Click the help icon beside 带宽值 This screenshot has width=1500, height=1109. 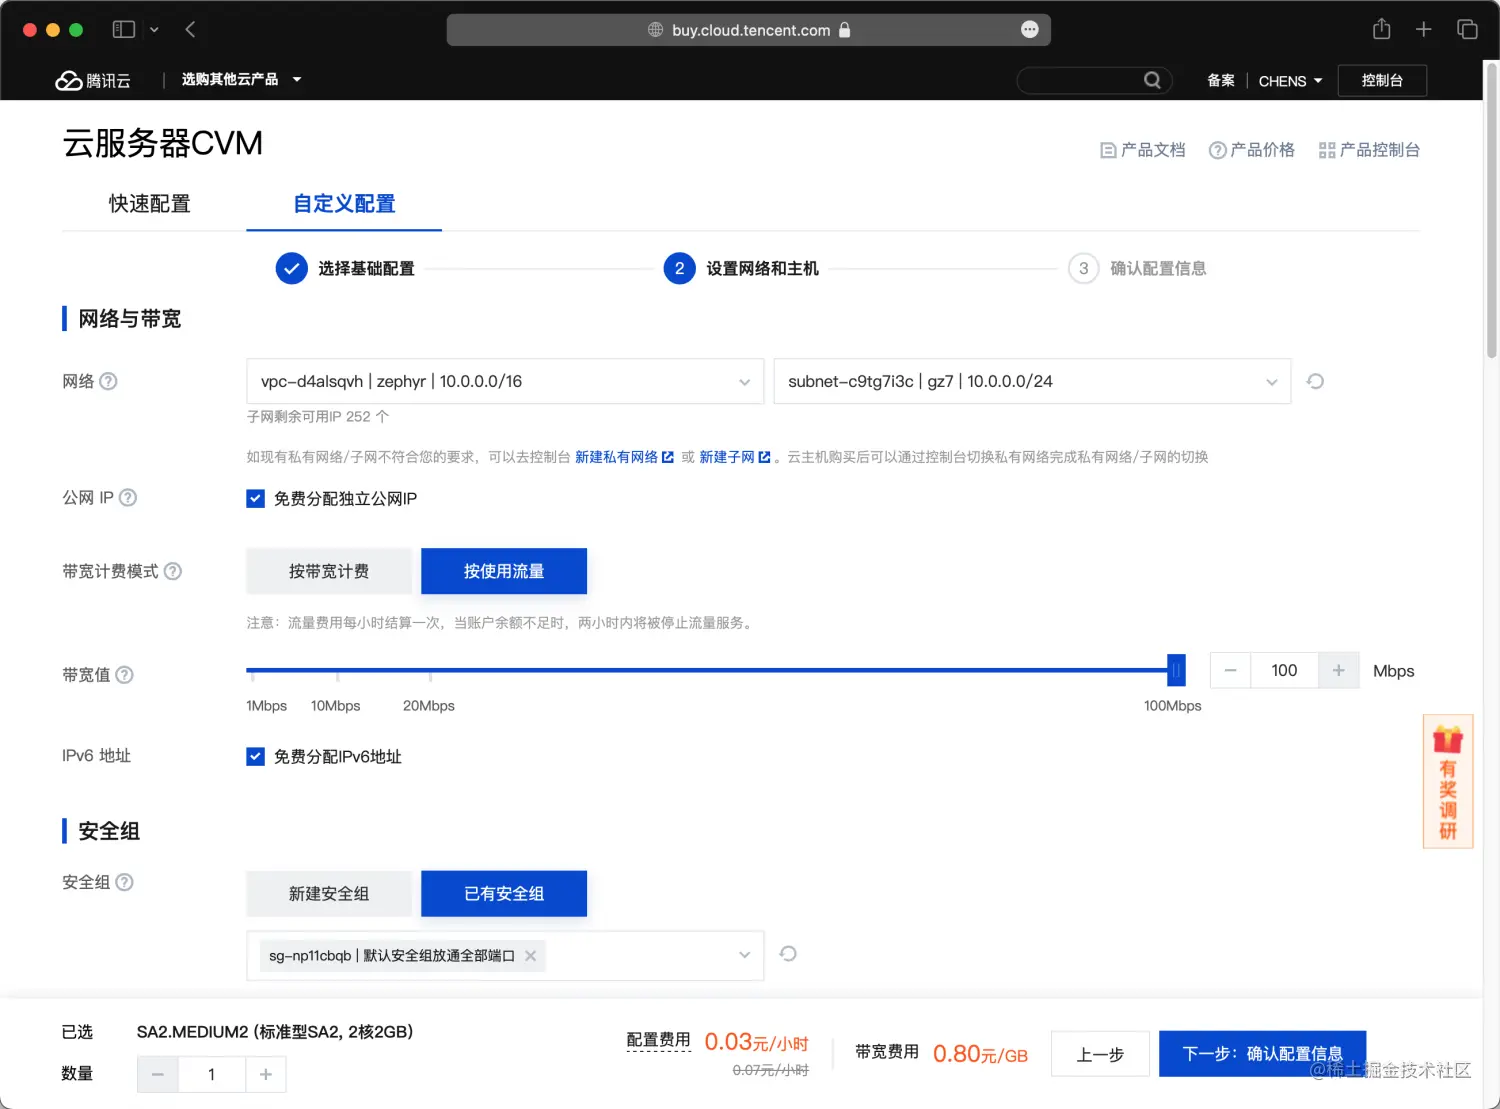coord(124,674)
